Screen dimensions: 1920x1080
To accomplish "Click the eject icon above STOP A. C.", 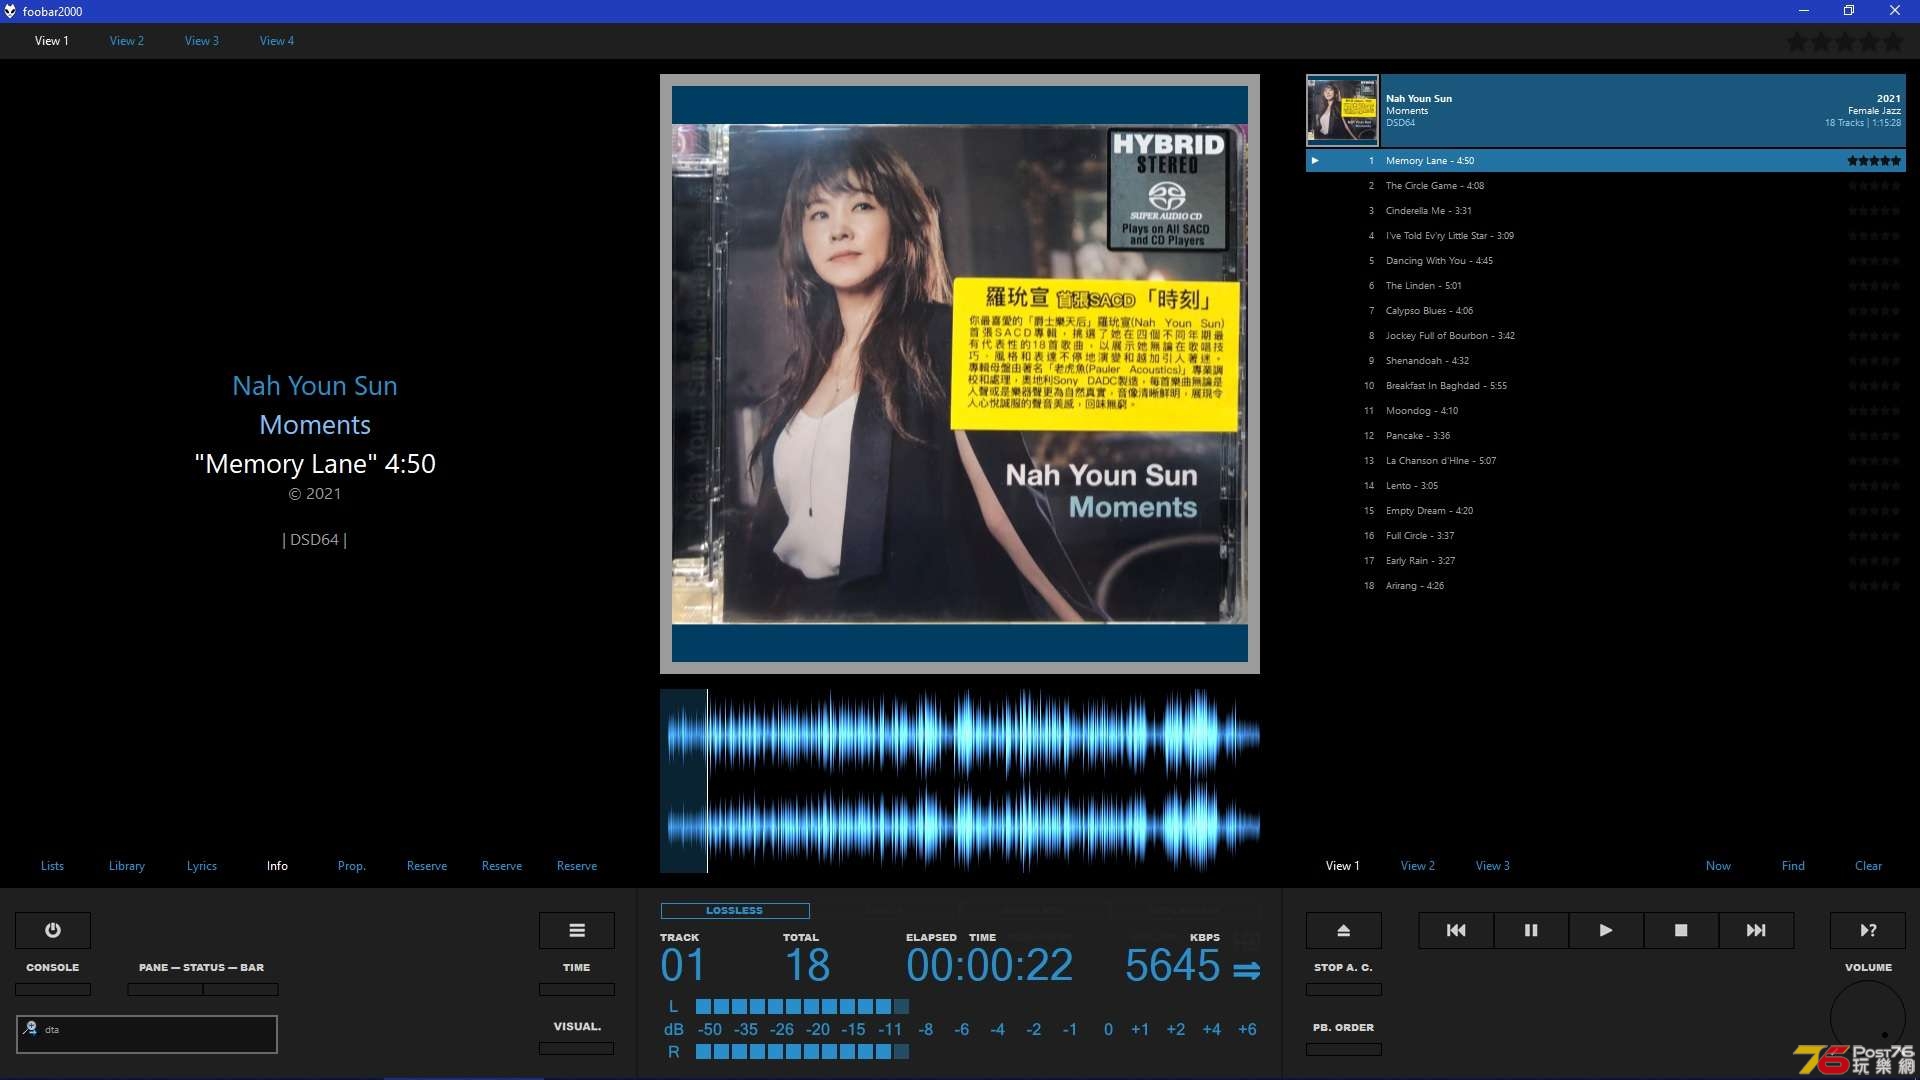I will (x=1344, y=930).
